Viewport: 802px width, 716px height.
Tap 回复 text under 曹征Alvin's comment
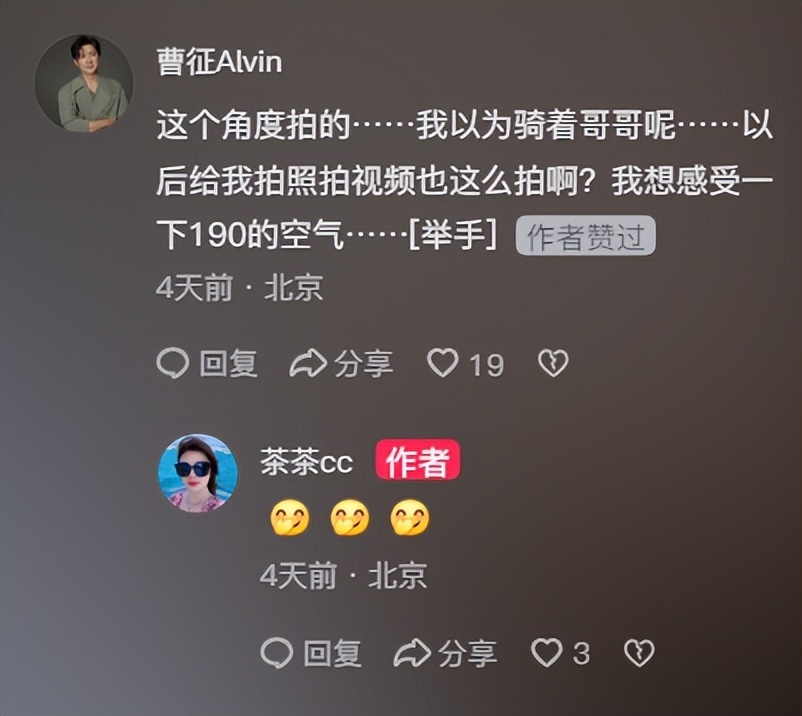(x=228, y=364)
